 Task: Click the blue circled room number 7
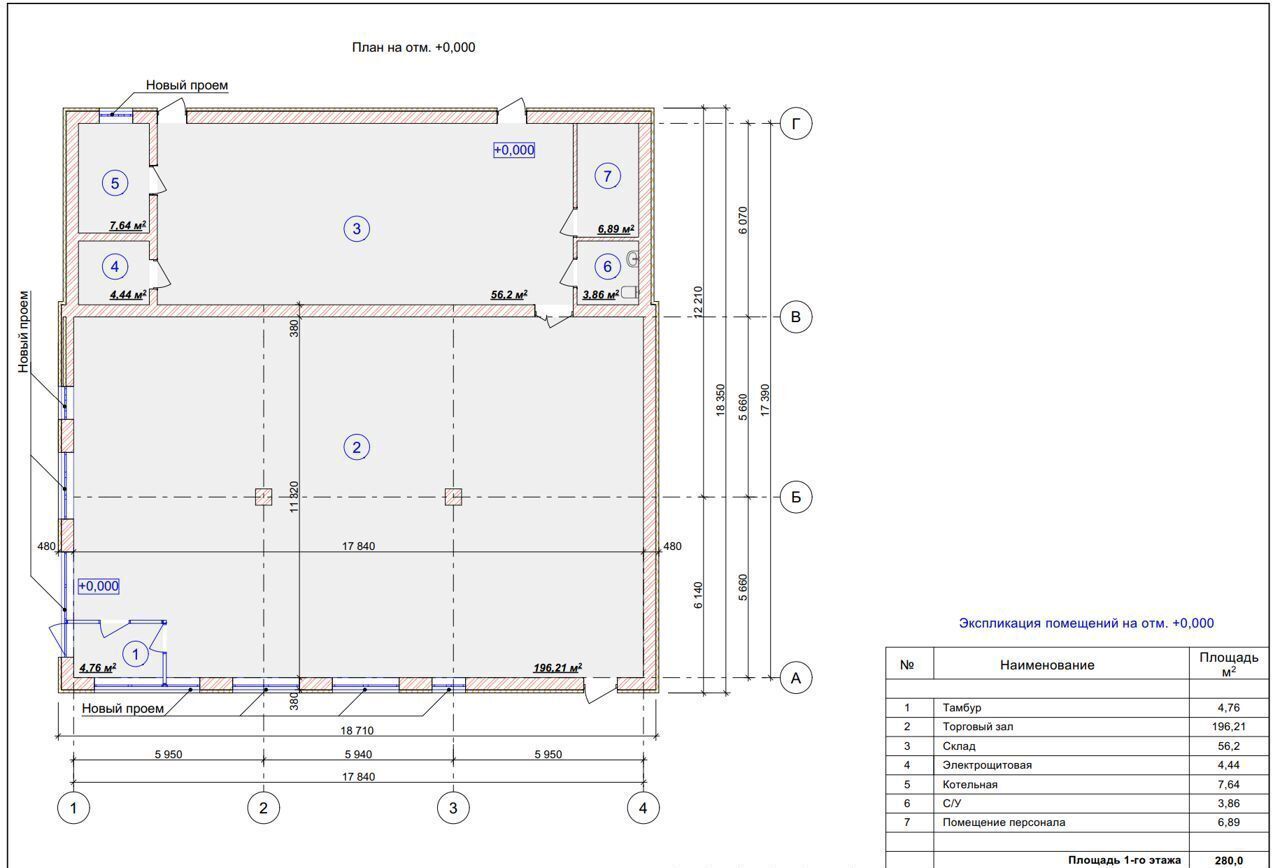[x=607, y=176]
